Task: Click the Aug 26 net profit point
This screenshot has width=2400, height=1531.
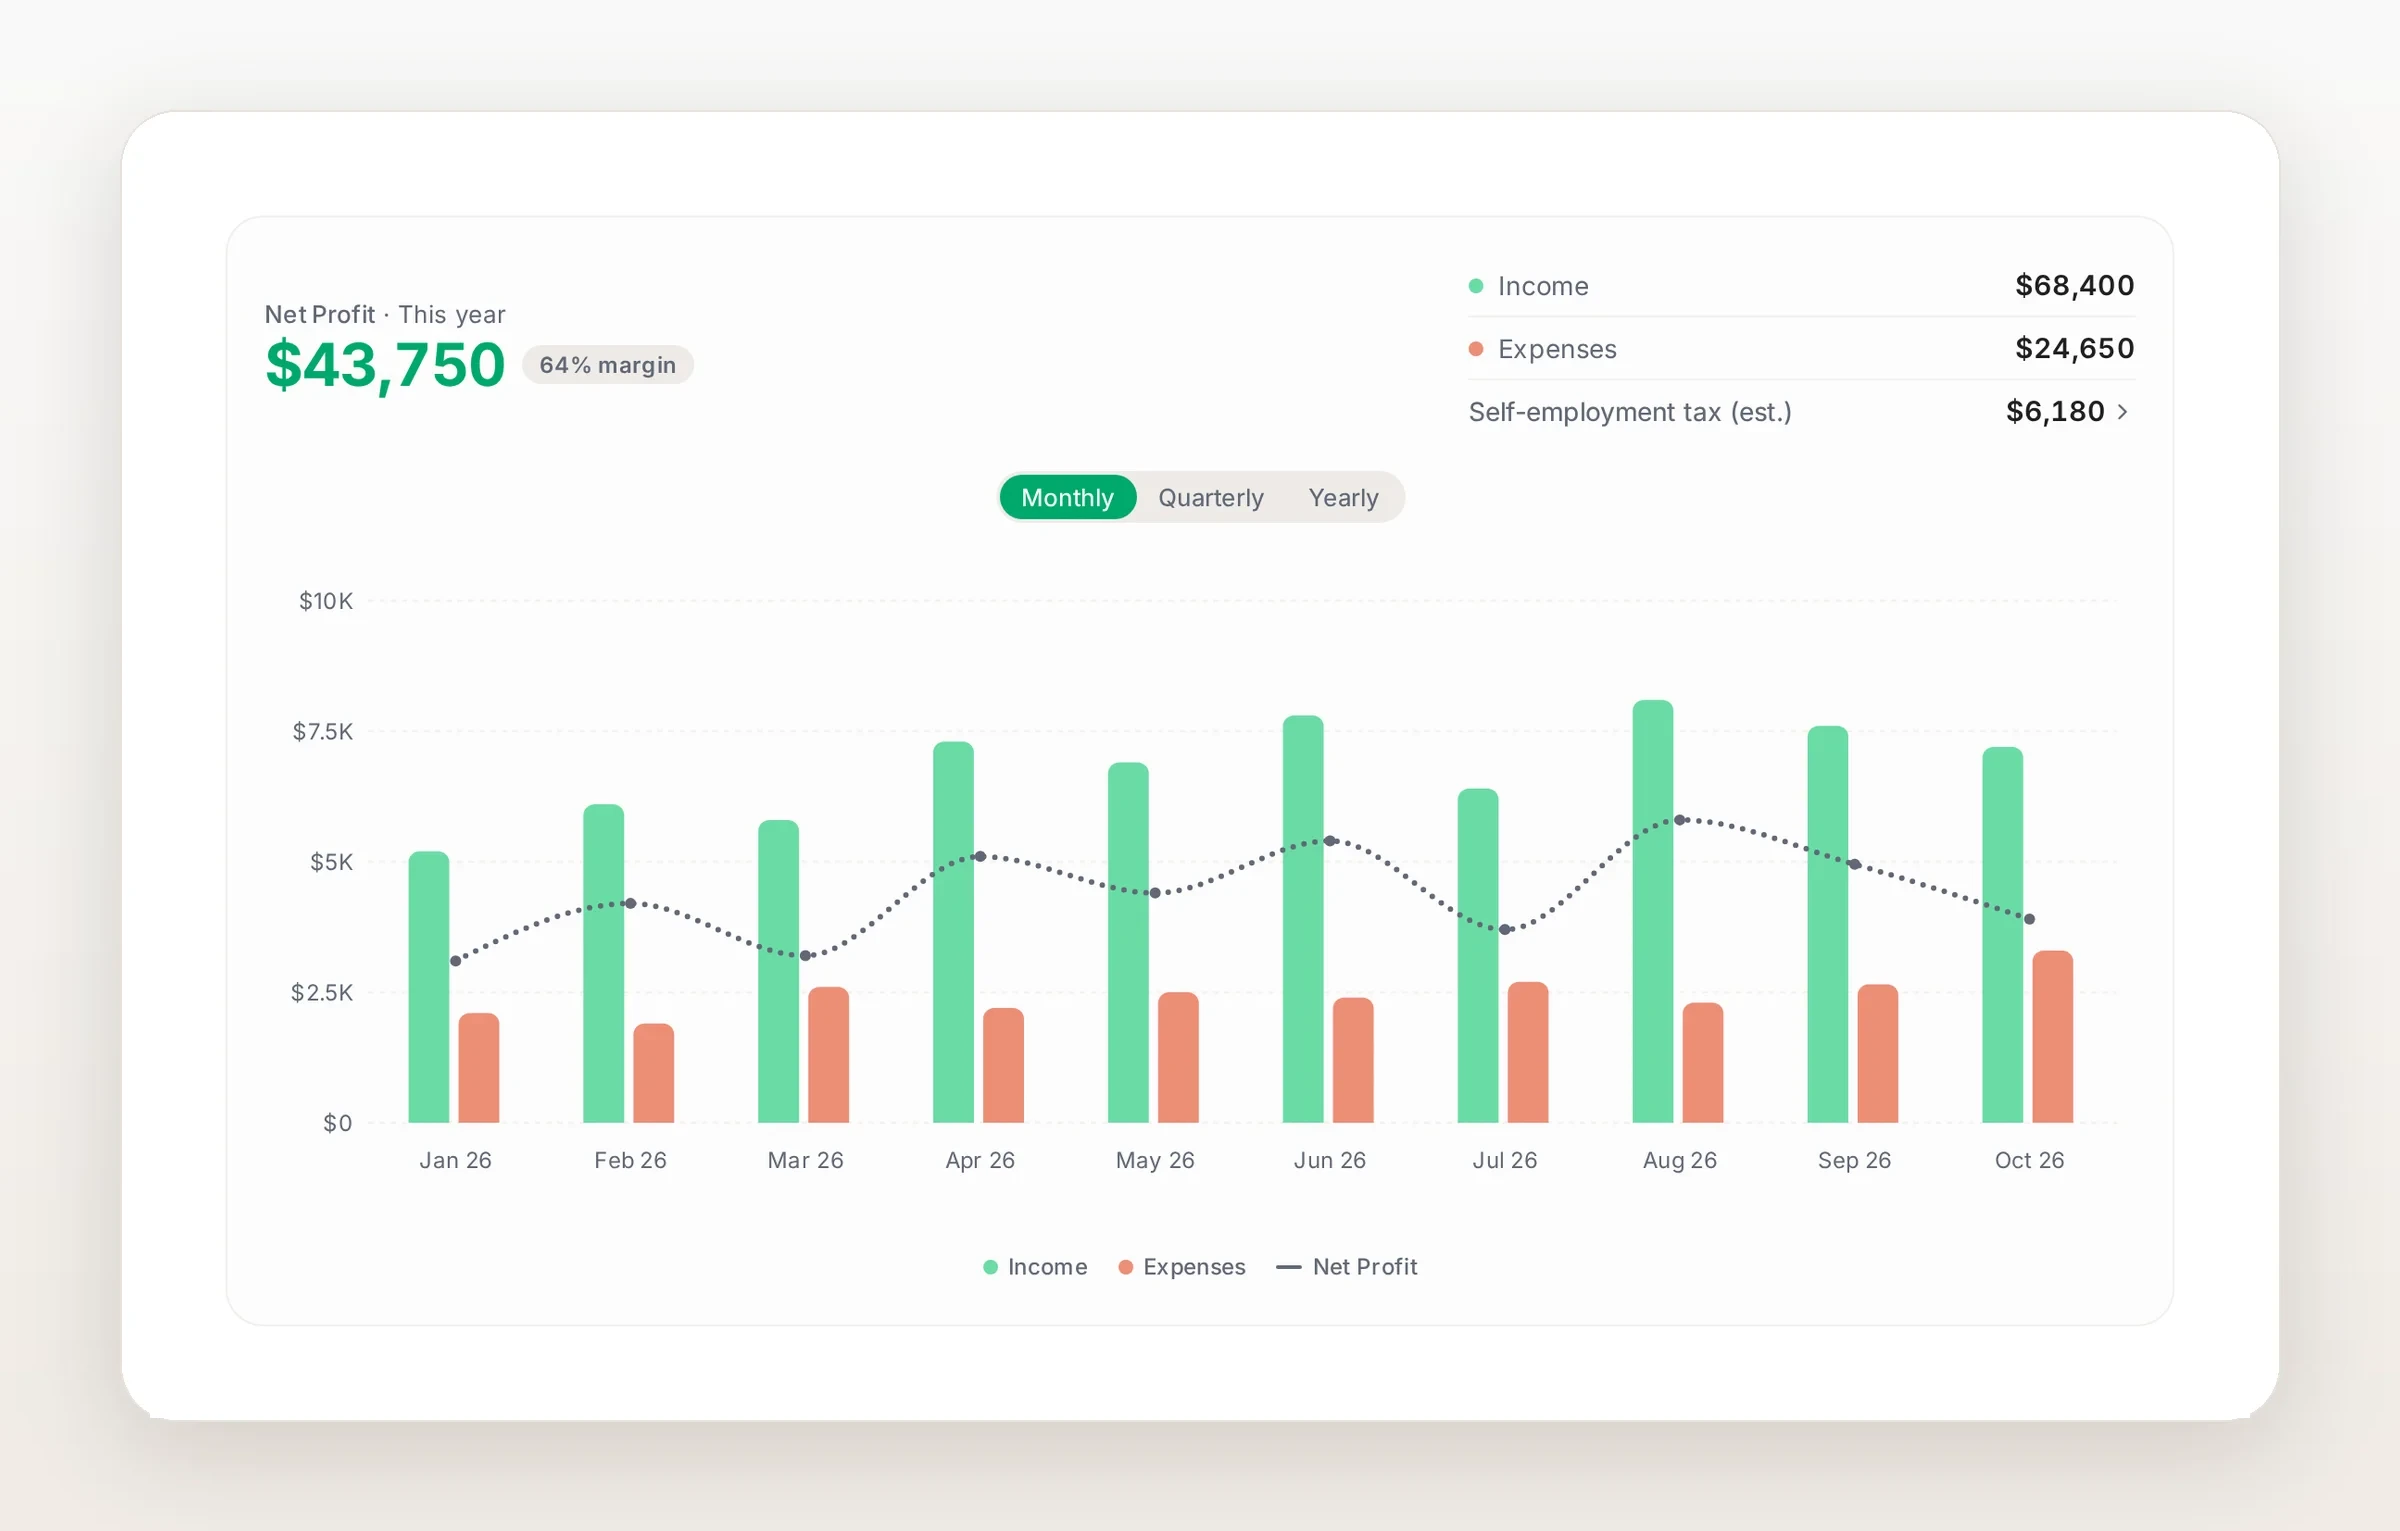Action: (1680, 820)
